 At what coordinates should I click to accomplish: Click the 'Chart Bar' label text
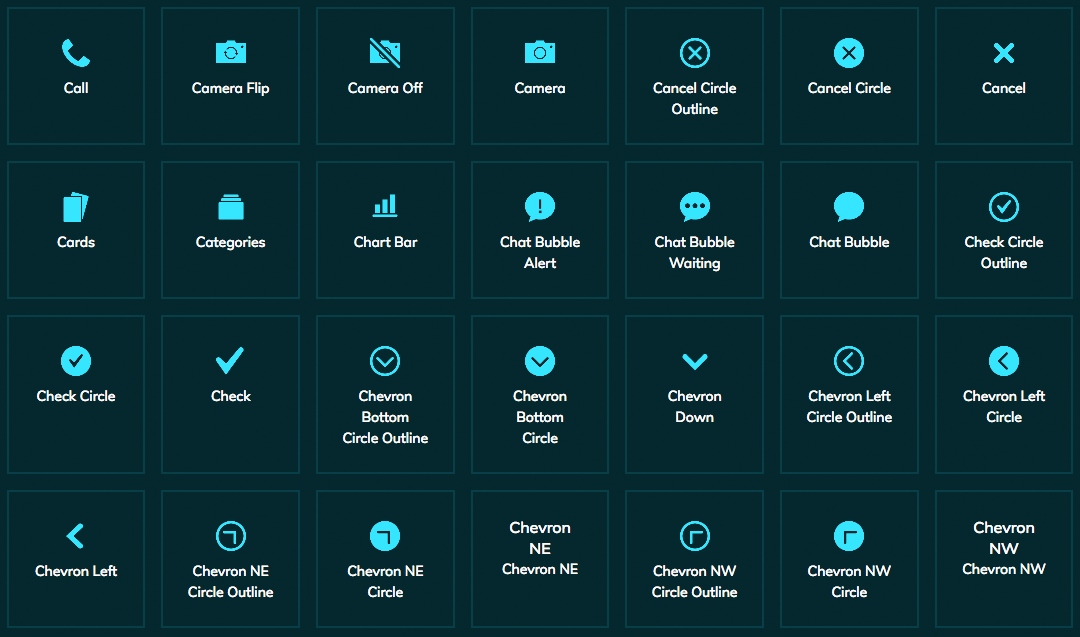click(385, 242)
